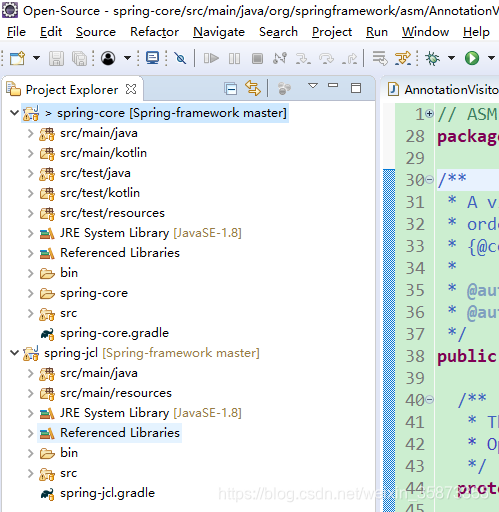Expand the src/test/resources folder

coord(30,213)
